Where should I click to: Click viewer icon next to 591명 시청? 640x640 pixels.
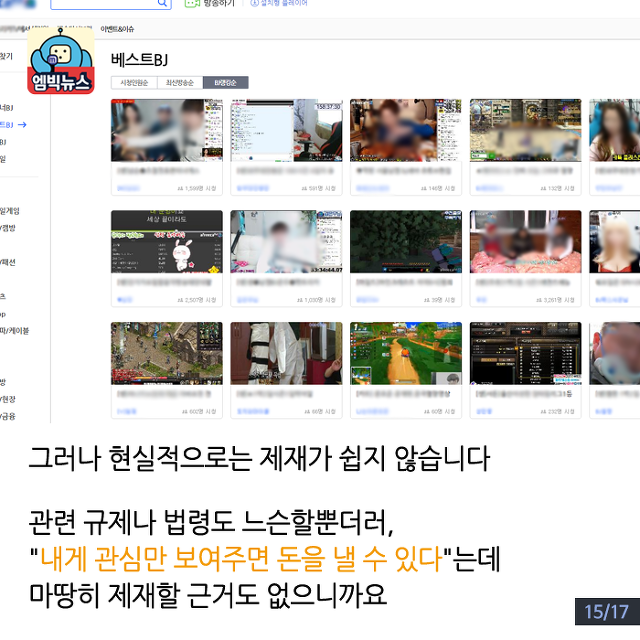point(304,189)
